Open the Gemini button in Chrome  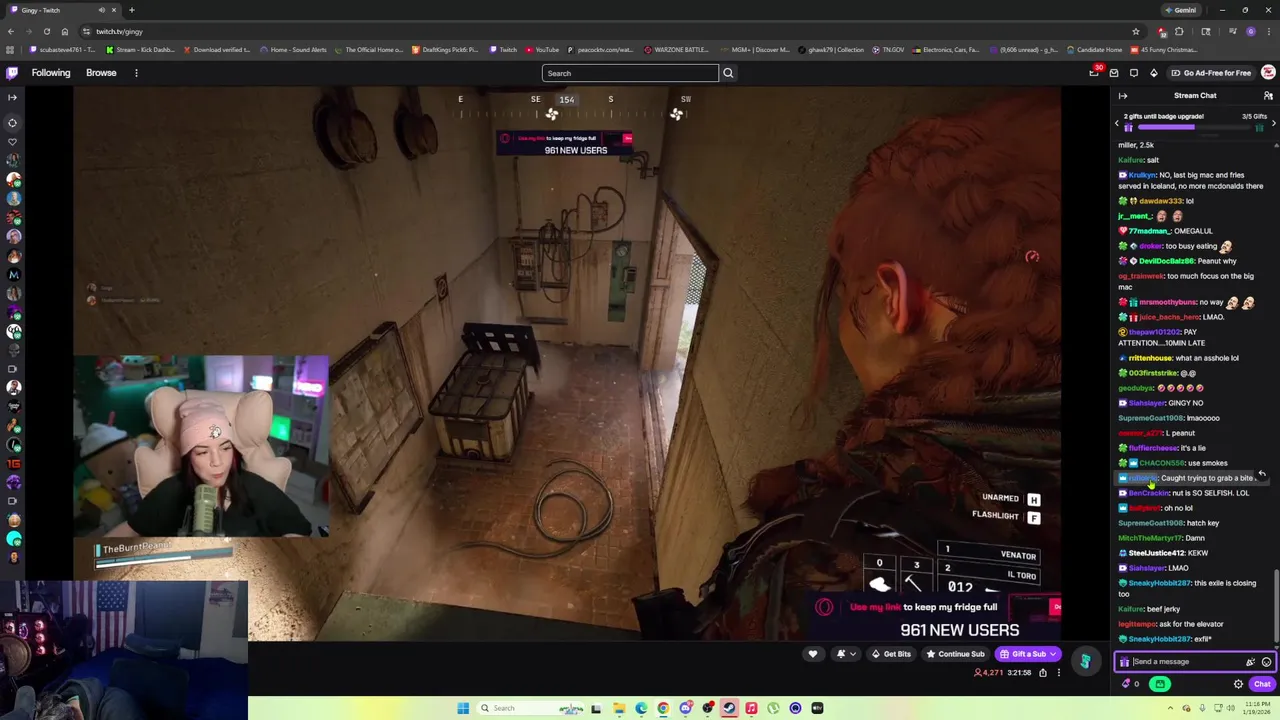click(1181, 10)
